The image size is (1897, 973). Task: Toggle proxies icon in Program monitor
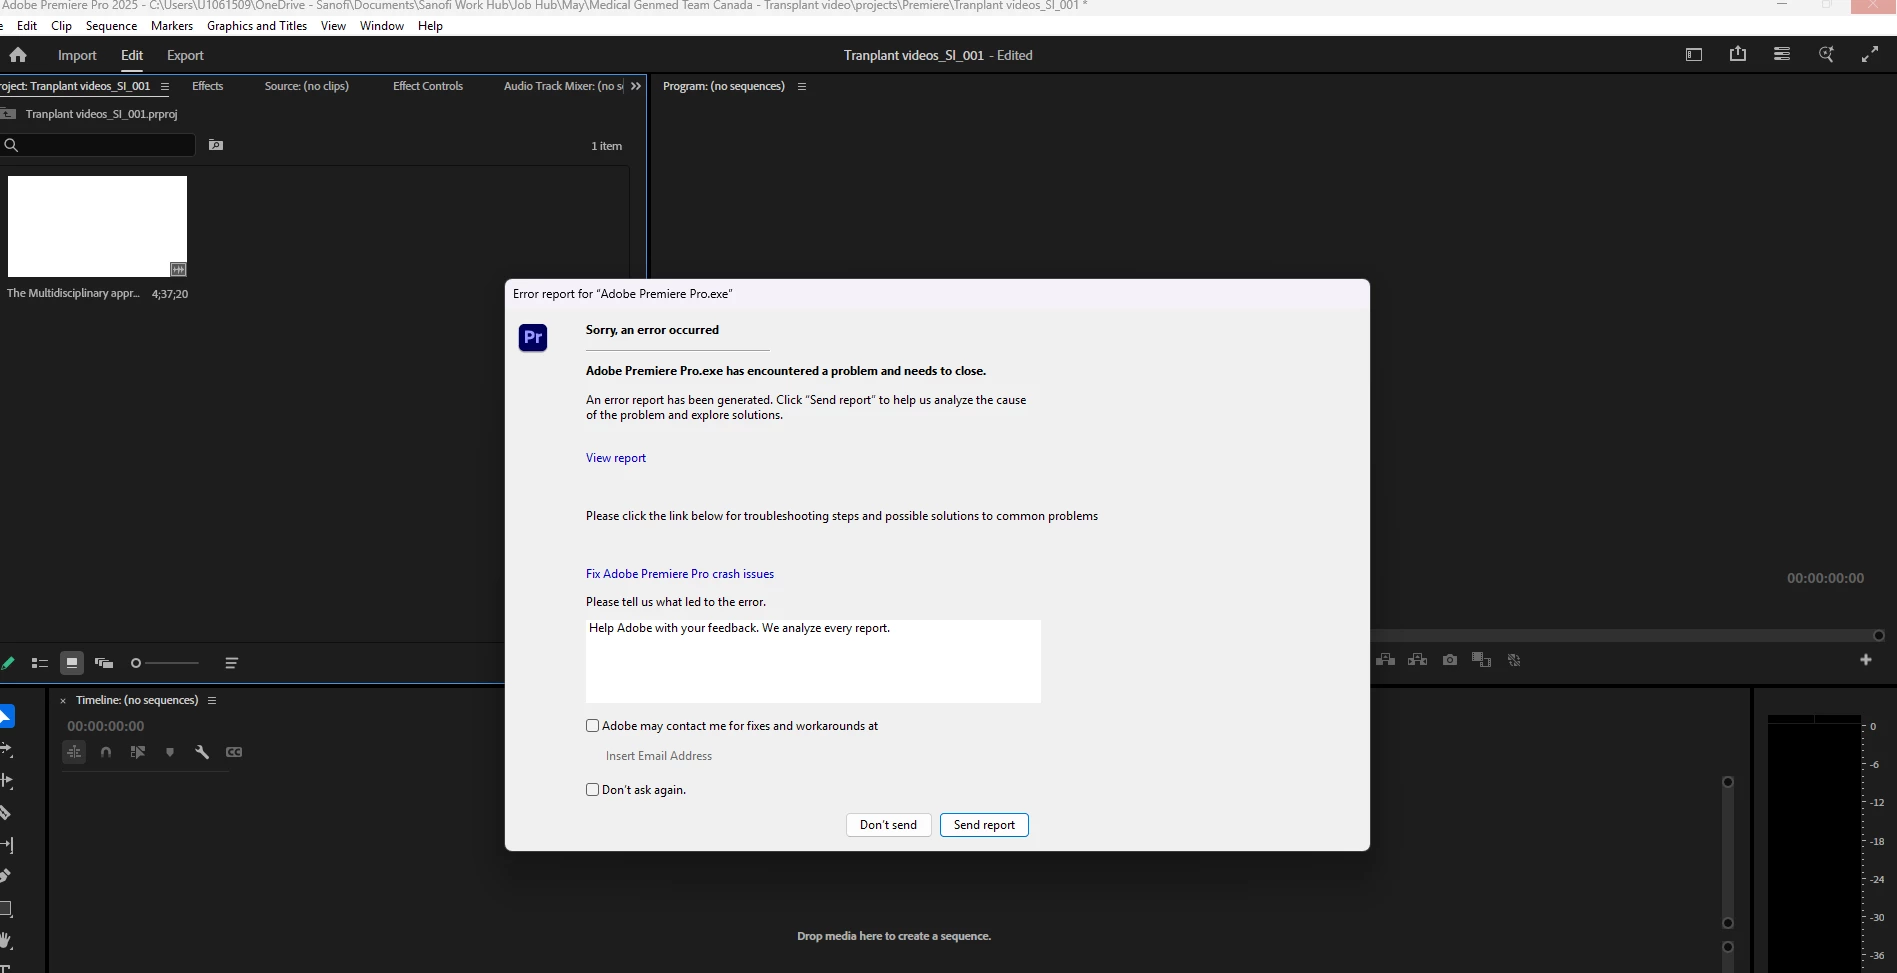[x=1514, y=660]
